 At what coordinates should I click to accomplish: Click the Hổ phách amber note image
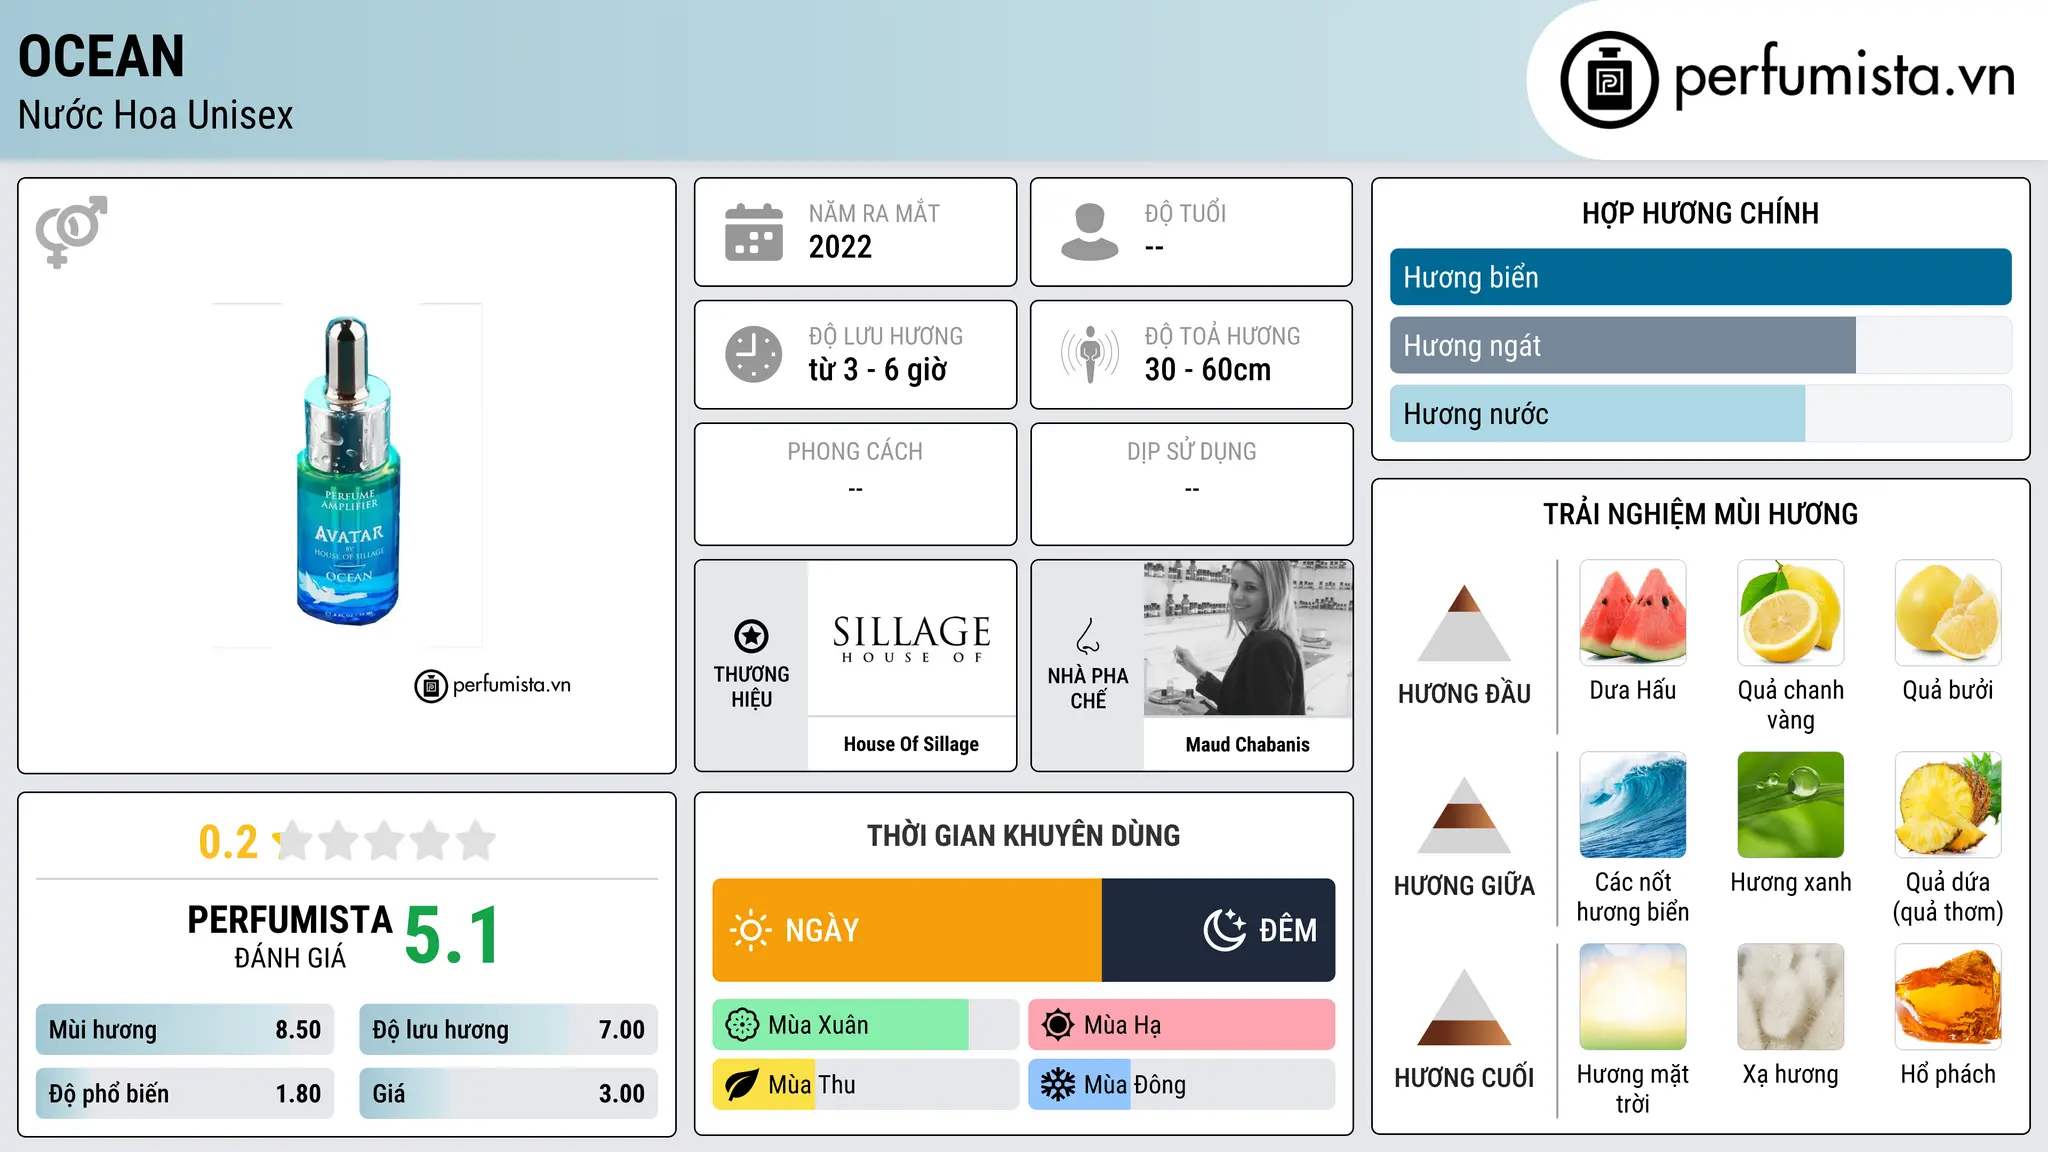coord(1948,996)
